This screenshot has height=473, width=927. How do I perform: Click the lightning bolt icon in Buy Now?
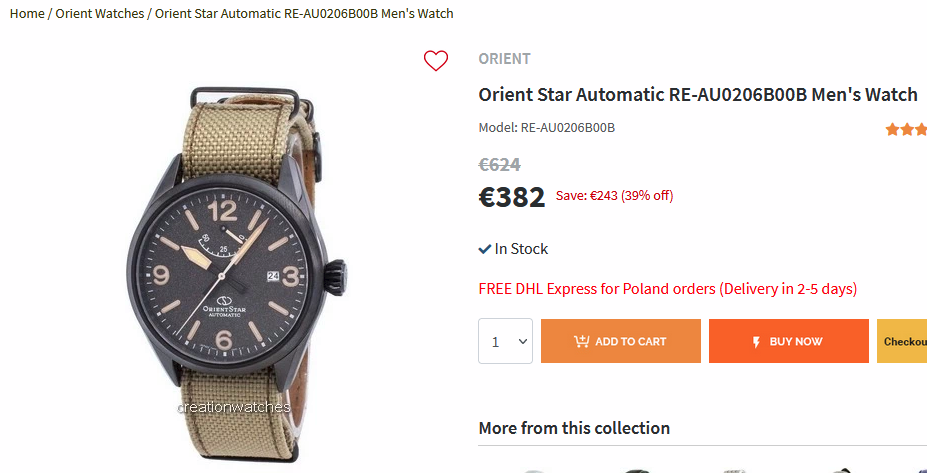pyautogui.click(x=756, y=341)
